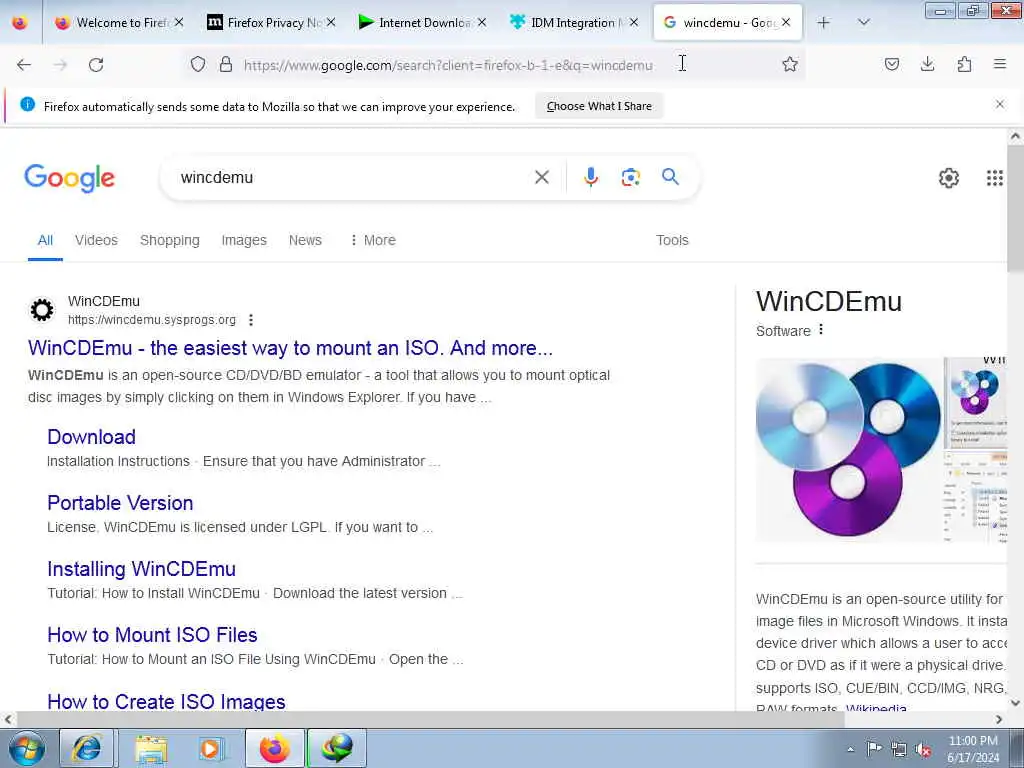The image size is (1024, 768).
Task: Open the Downloads panel icon
Action: pyautogui.click(x=927, y=64)
